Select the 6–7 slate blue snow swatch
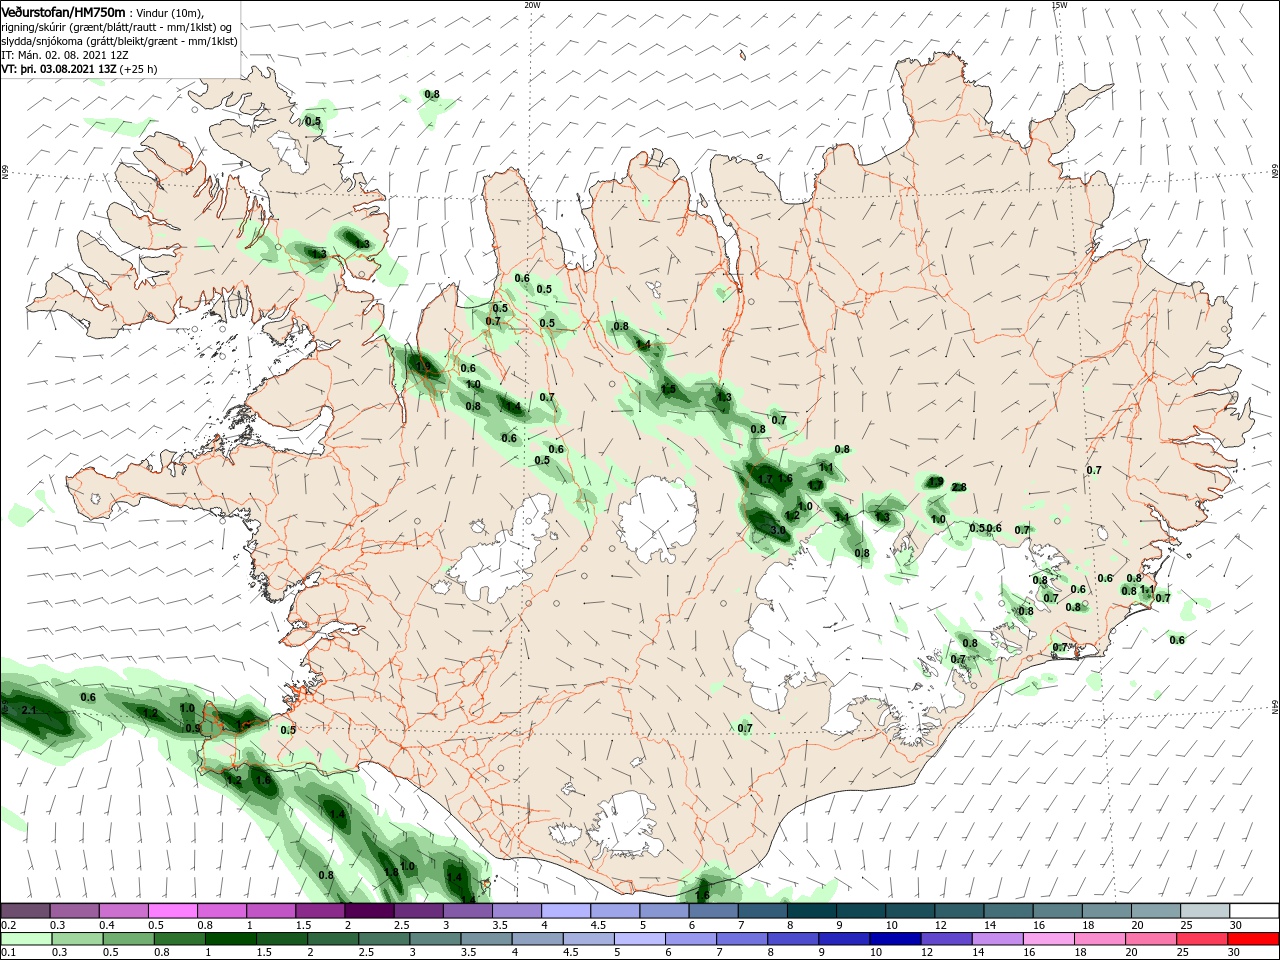Screen dimensions: 1280x960 712,911
